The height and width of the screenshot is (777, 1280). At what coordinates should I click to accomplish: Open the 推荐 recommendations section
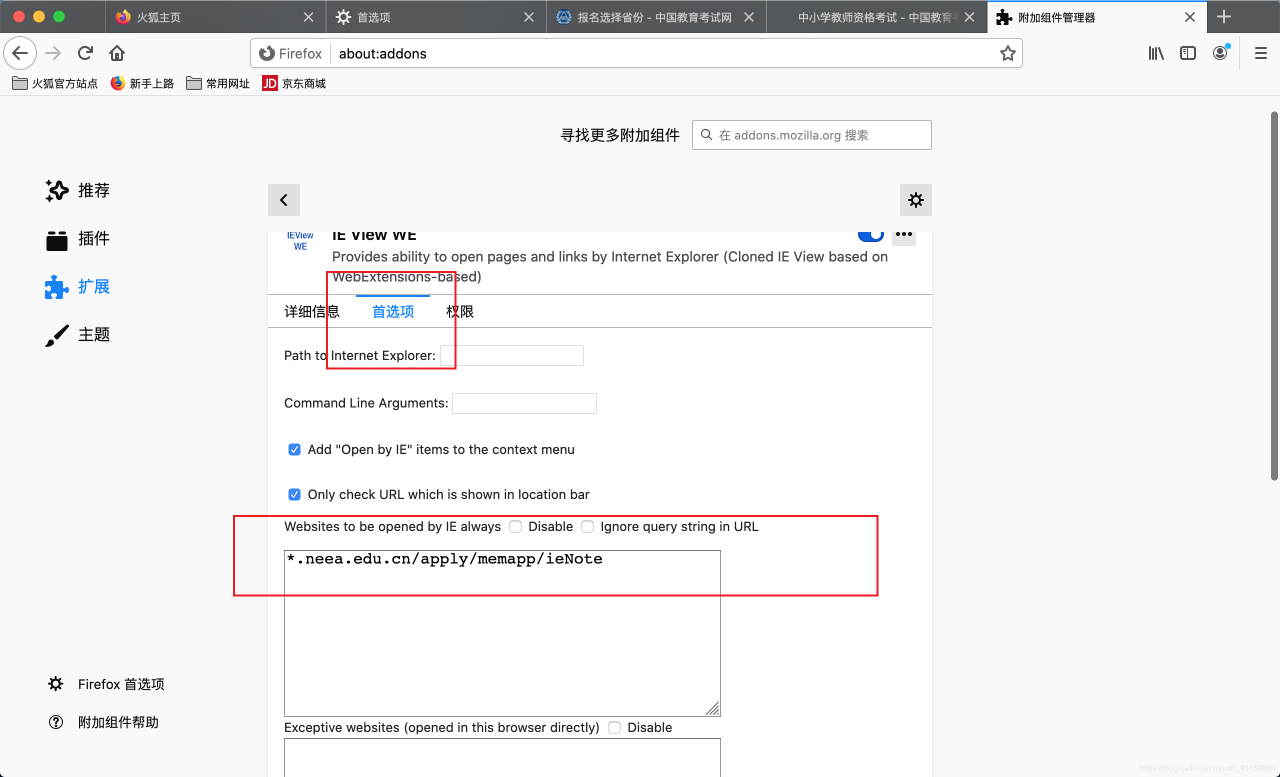pos(78,190)
